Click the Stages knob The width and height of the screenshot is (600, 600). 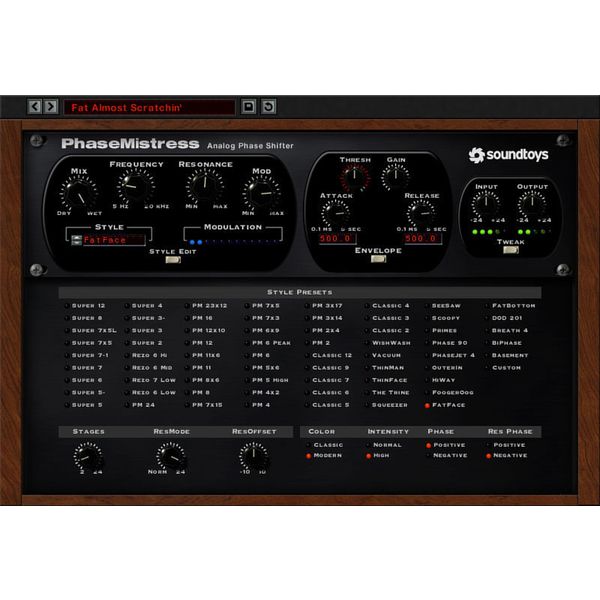[88, 456]
